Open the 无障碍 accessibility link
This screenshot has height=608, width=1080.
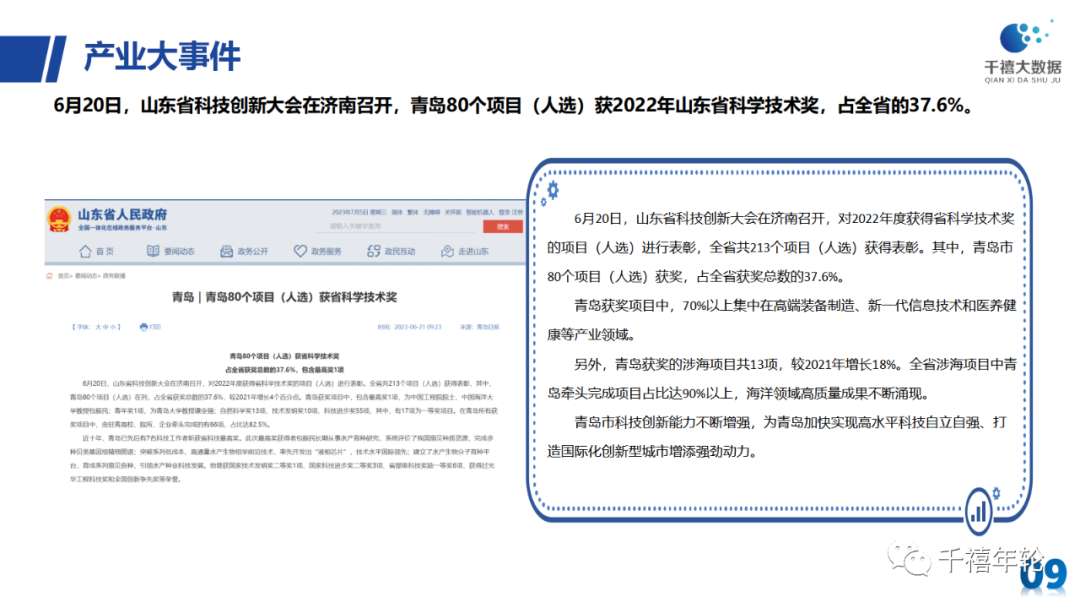tap(432, 212)
